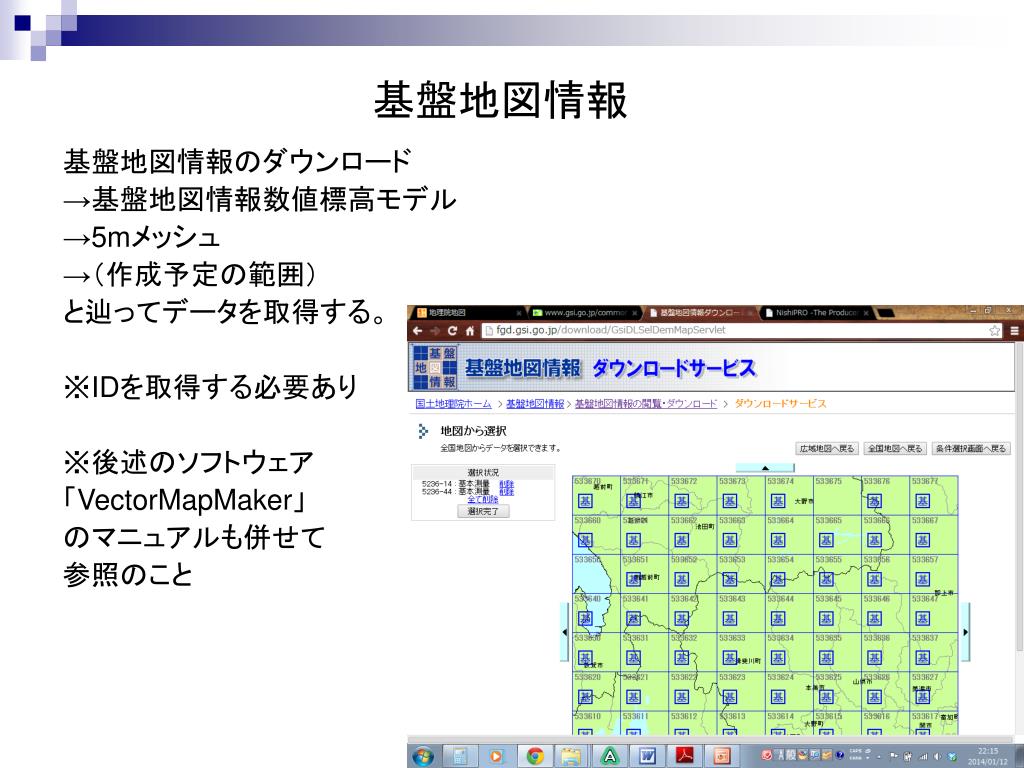Bookmark page with the star icon
The width and height of the screenshot is (1024, 768).
995,330
